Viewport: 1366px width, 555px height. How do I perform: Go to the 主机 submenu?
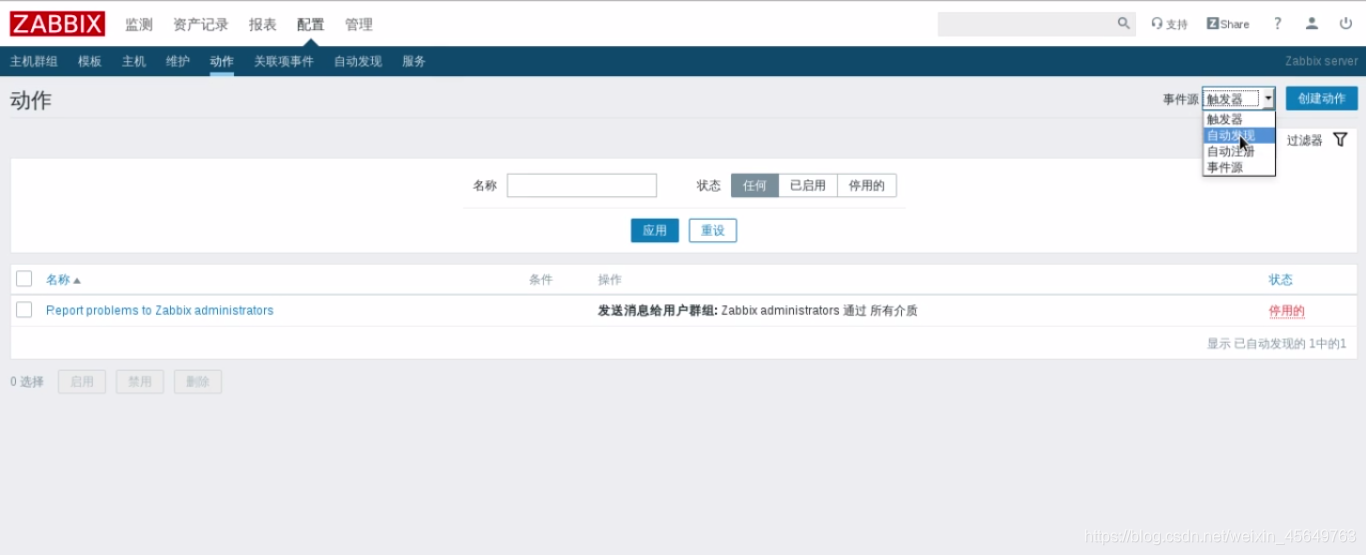pos(134,61)
